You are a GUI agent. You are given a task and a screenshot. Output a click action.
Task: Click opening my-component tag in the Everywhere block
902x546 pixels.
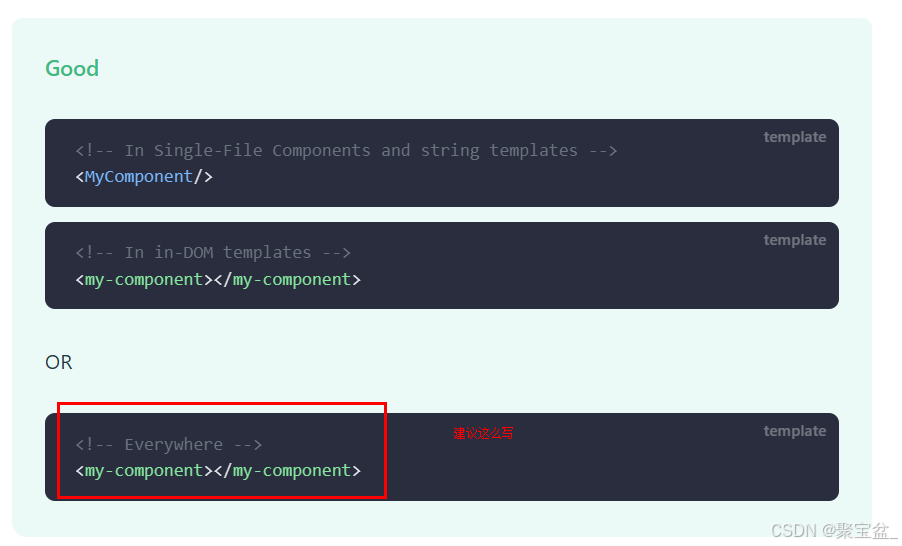[x=144, y=471]
